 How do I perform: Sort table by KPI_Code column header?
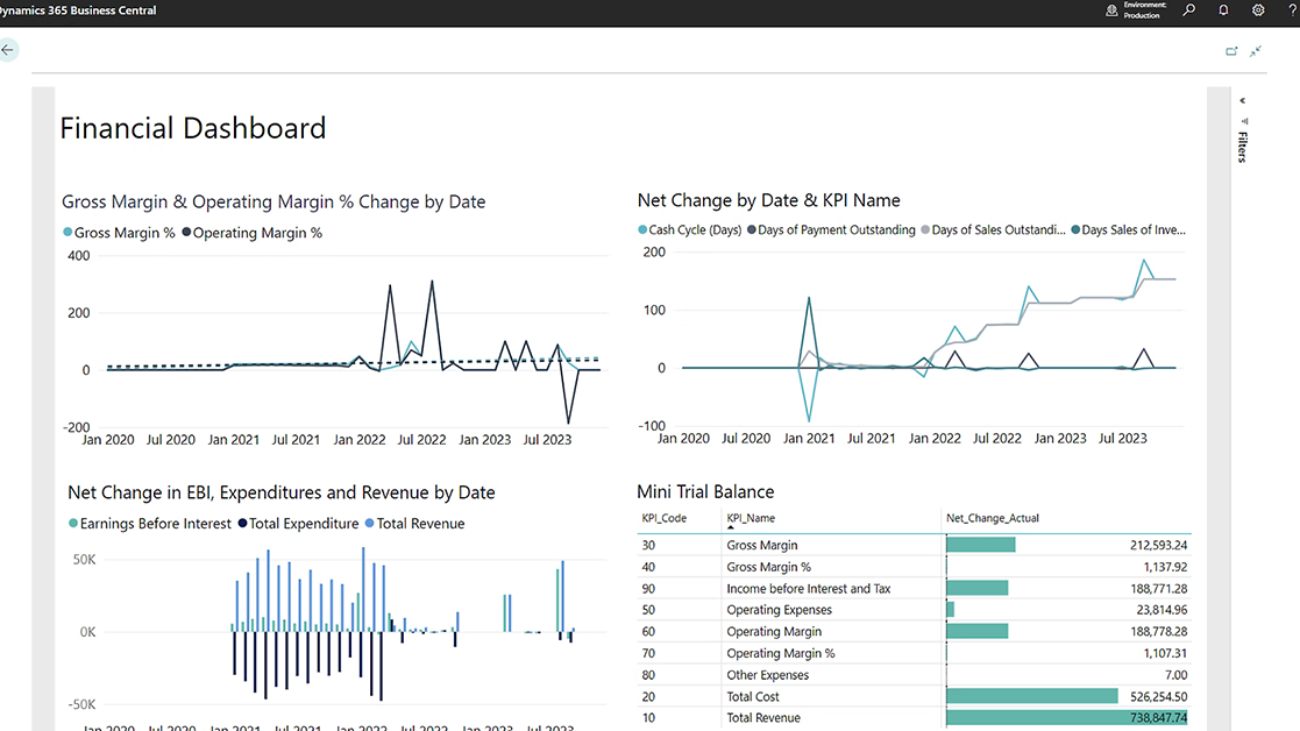click(x=664, y=518)
